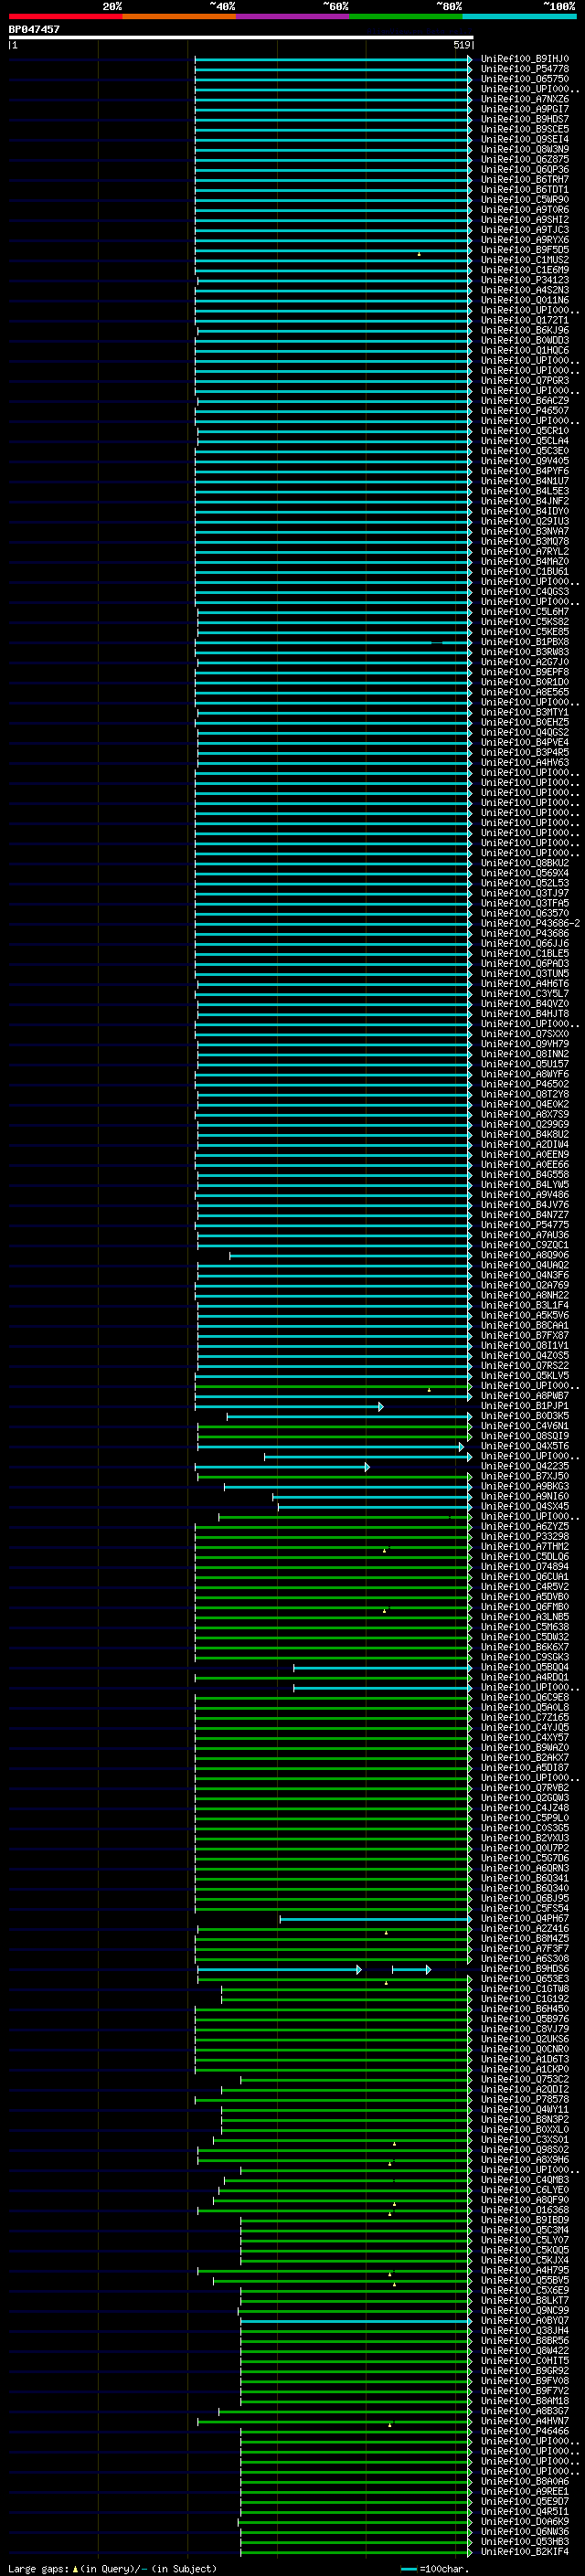Select the query name BP047457

(x=34, y=29)
